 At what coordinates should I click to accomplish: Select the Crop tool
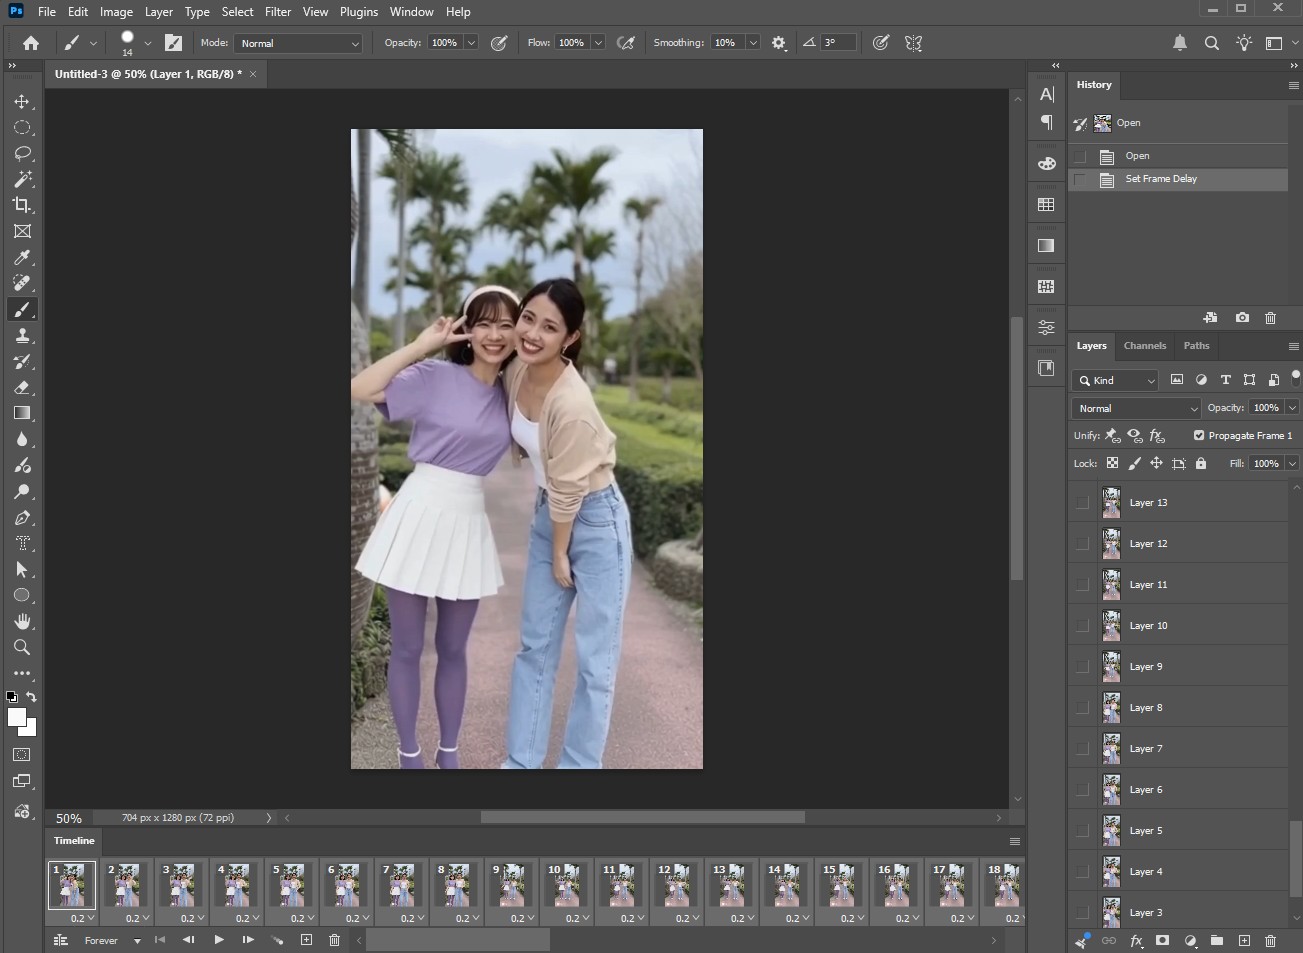22,205
